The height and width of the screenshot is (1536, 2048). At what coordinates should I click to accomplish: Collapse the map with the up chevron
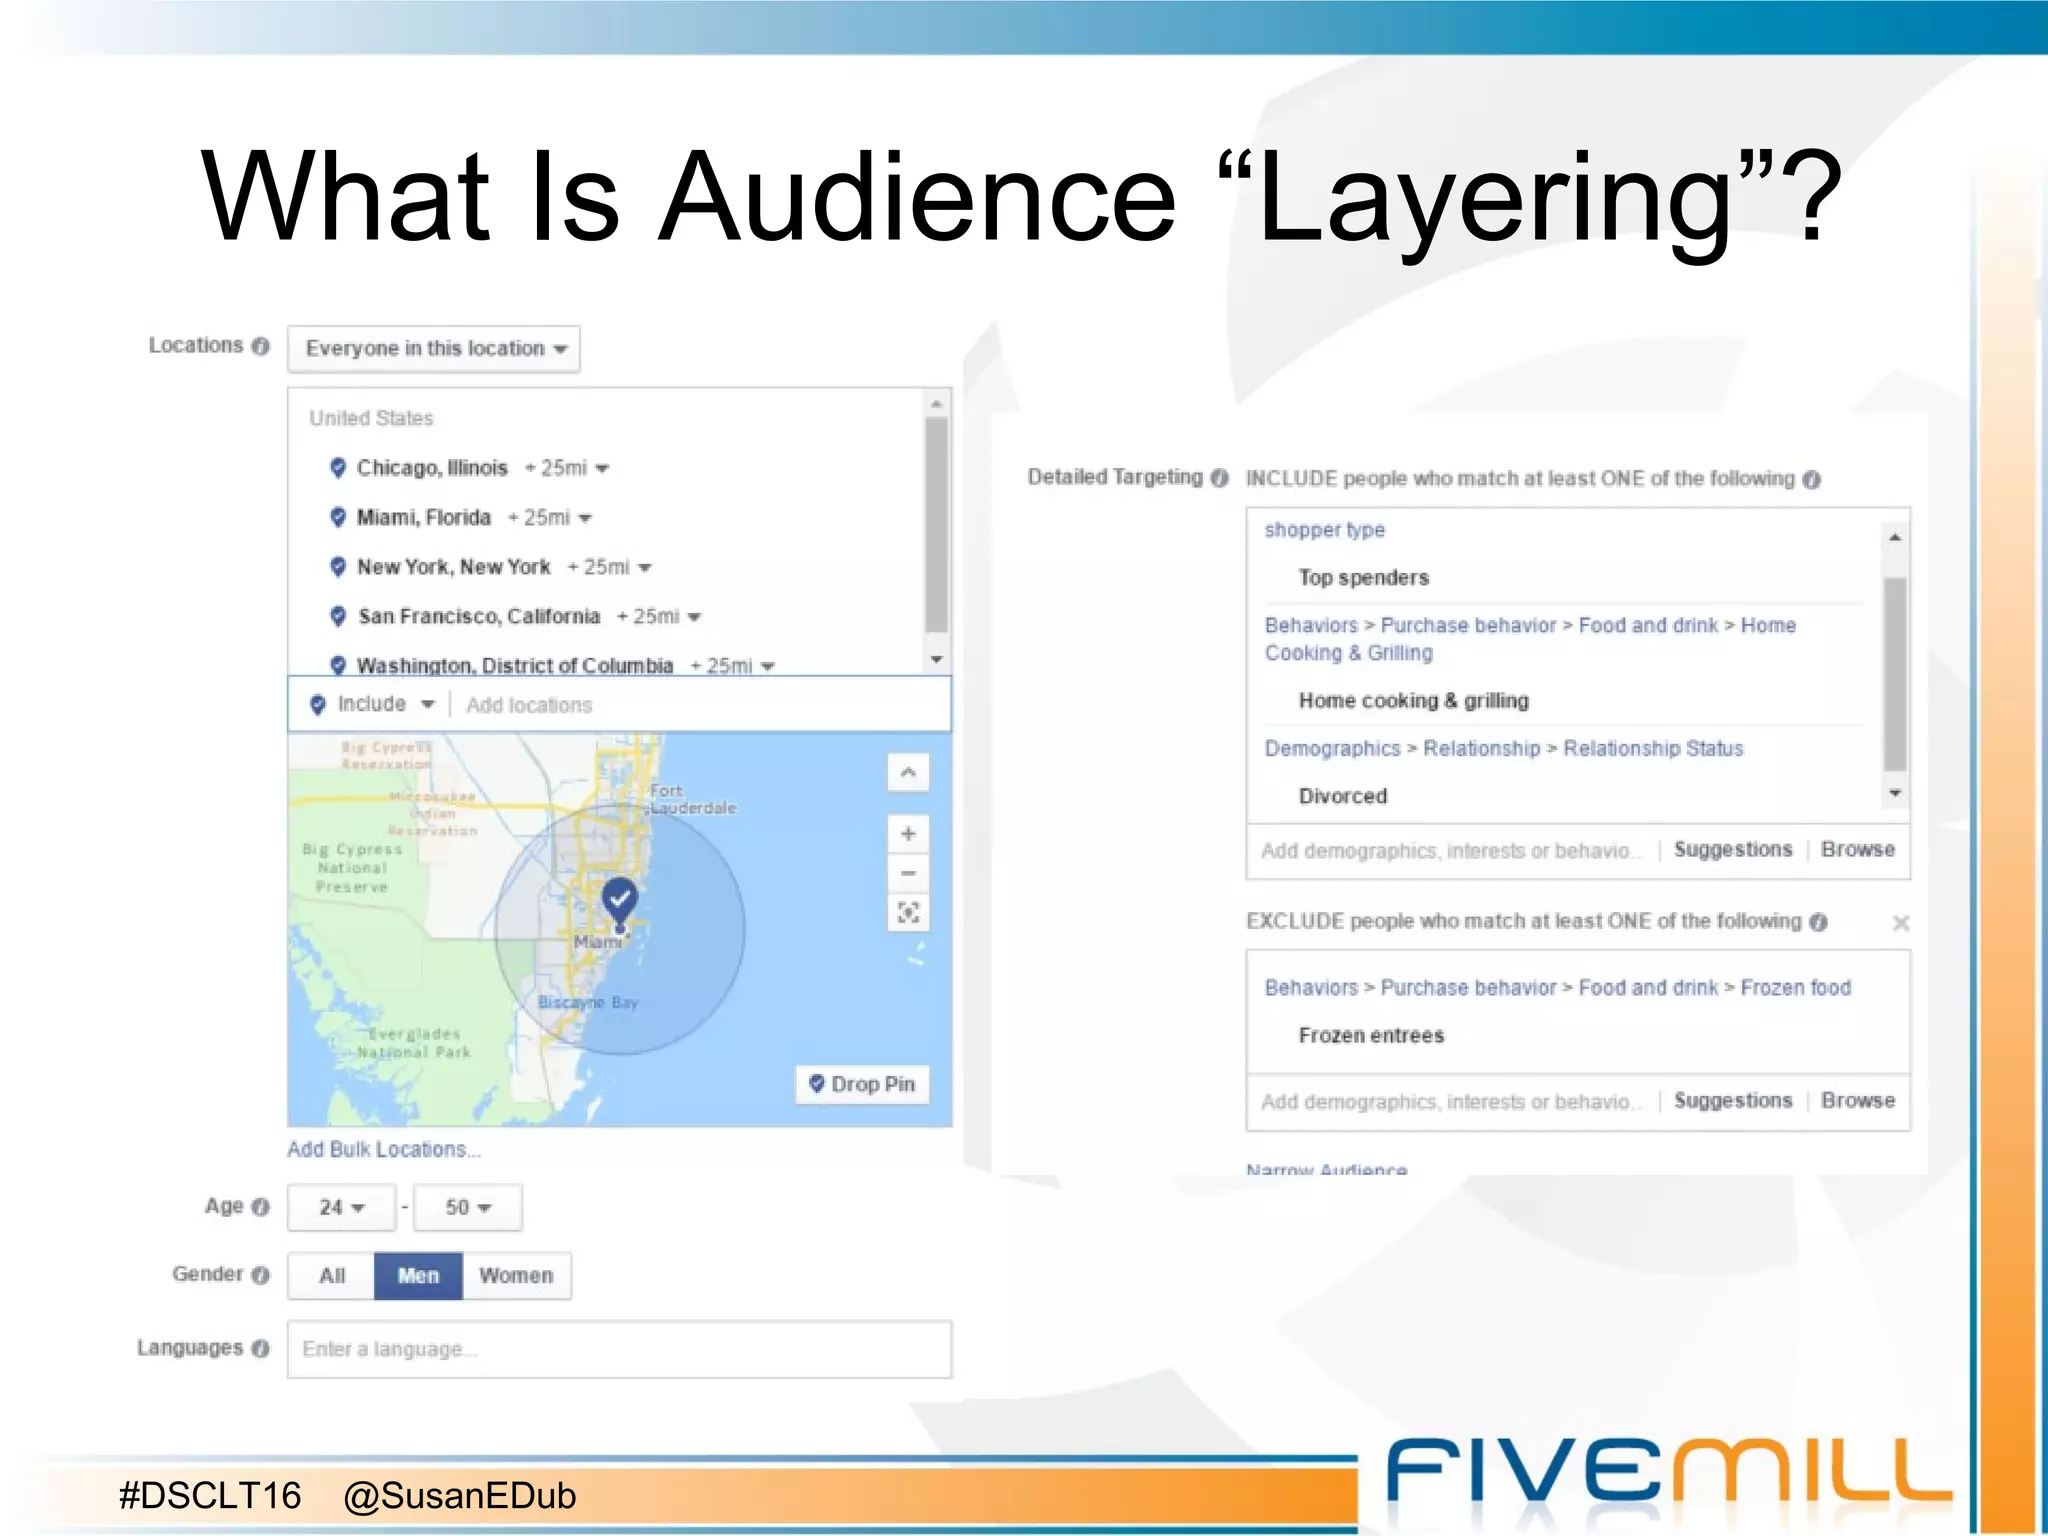(908, 772)
